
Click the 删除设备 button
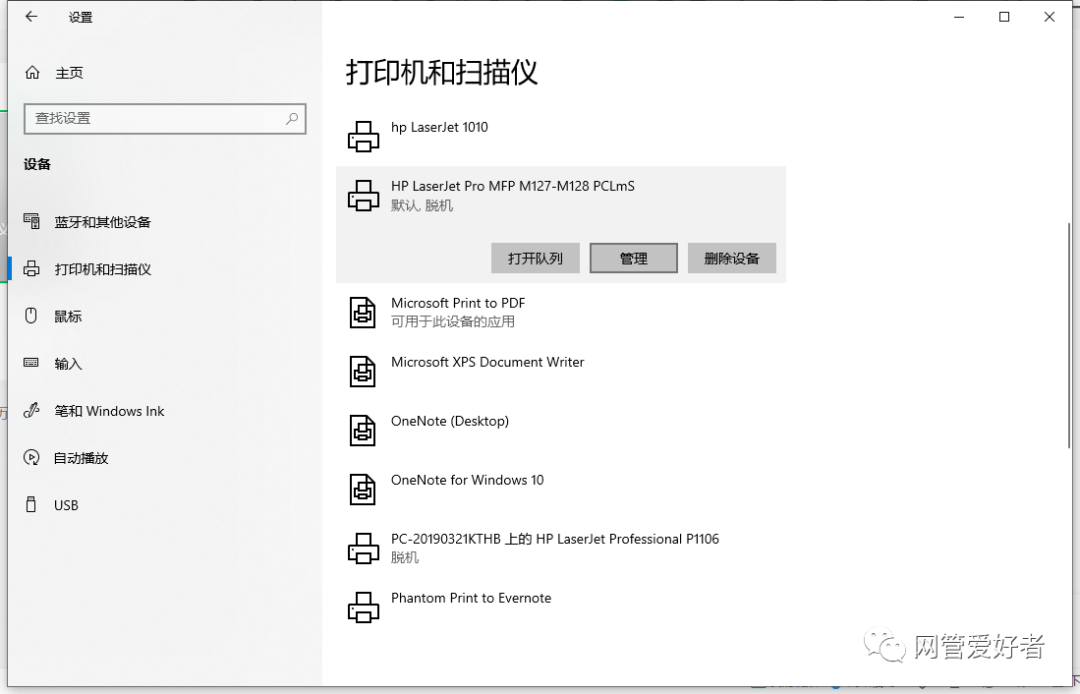point(731,258)
